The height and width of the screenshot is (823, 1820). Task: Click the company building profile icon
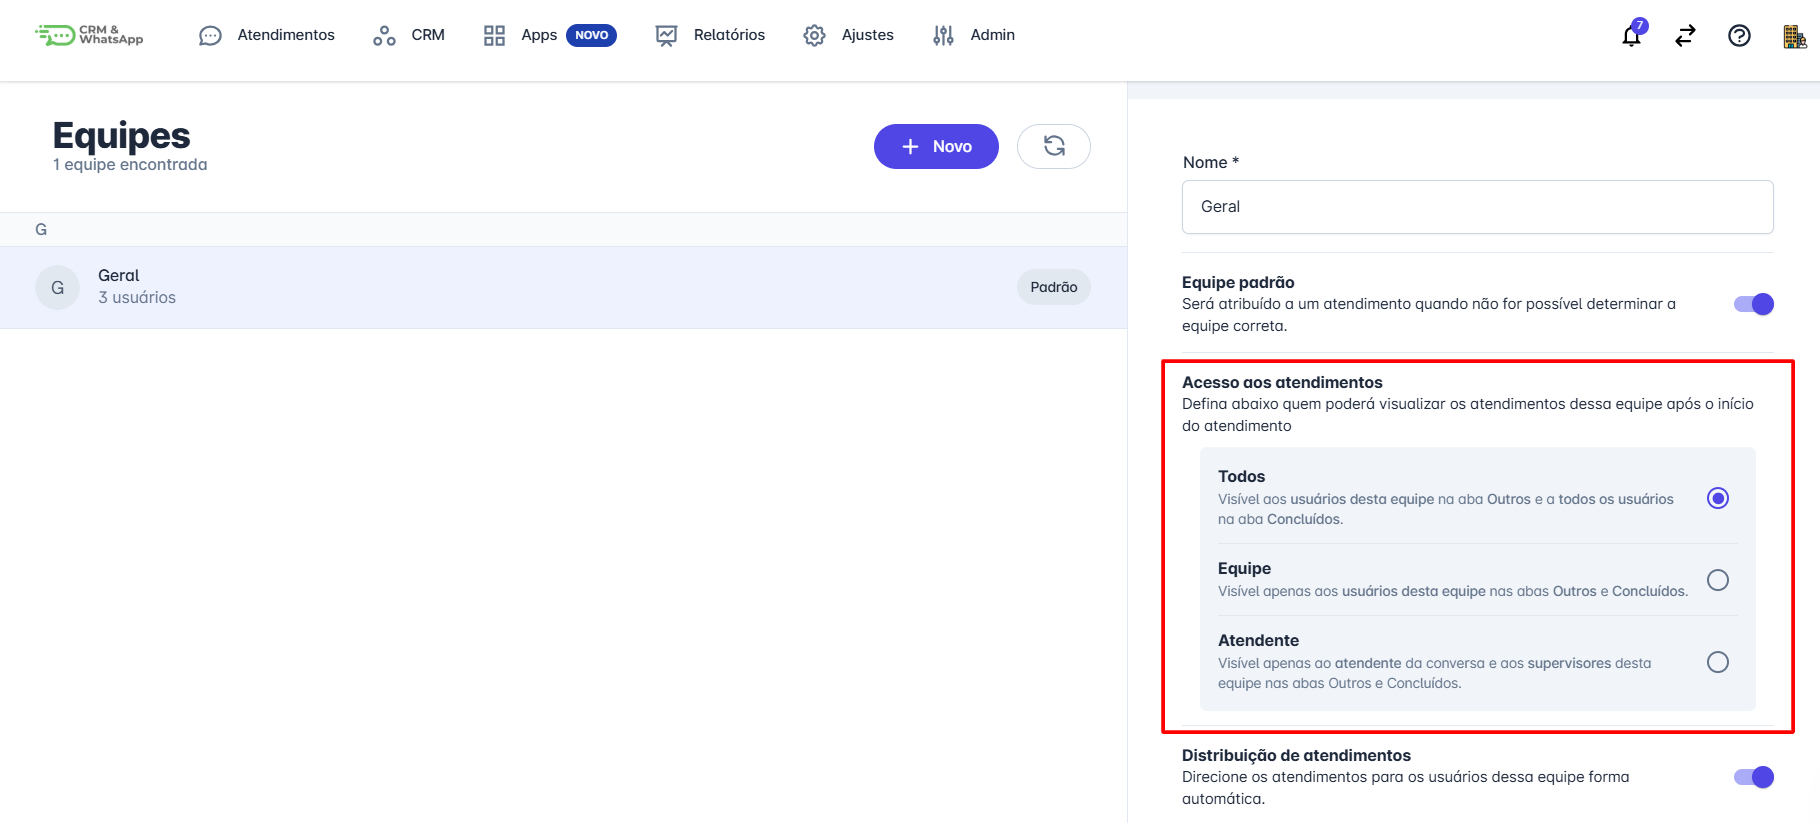click(1794, 36)
